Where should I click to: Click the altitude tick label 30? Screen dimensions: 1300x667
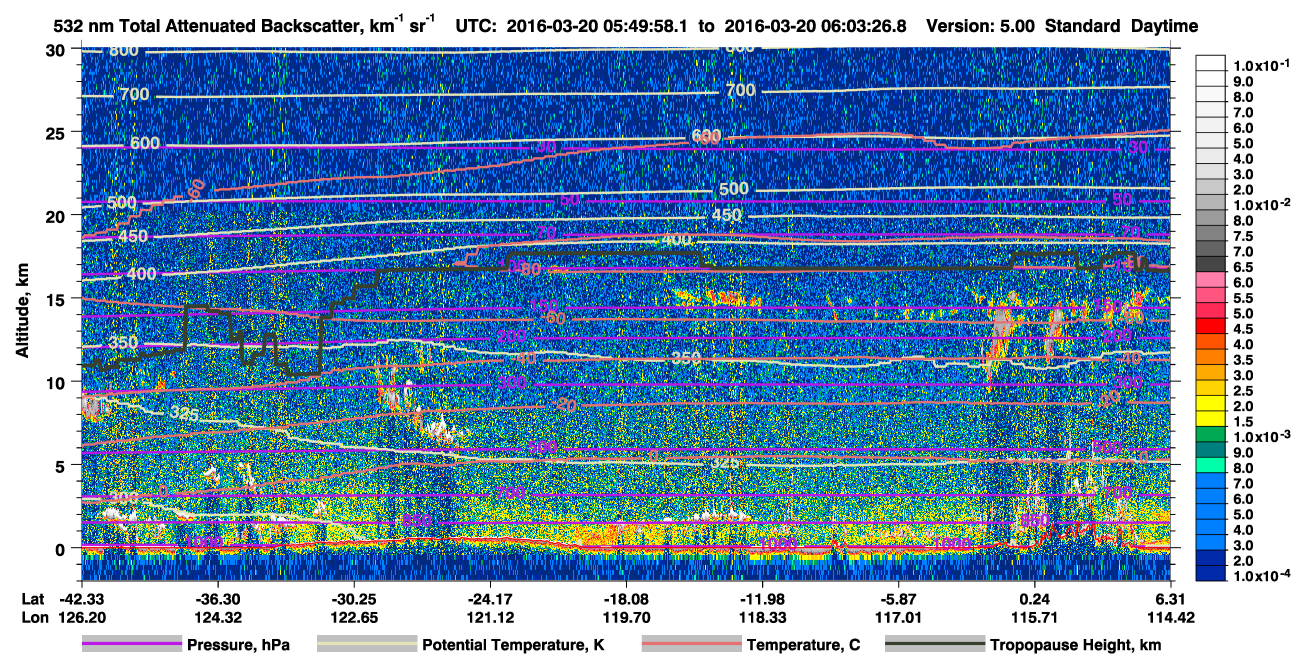click(57, 49)
